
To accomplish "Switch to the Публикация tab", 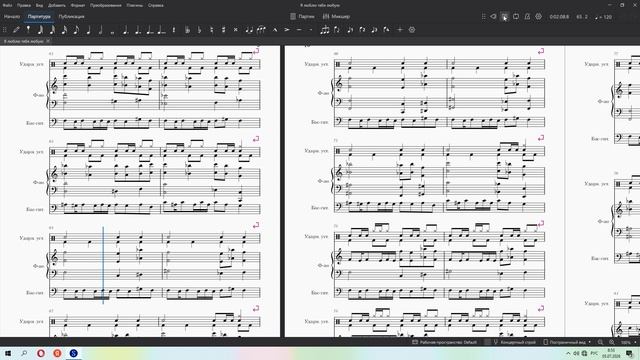I will click(71, 17).
